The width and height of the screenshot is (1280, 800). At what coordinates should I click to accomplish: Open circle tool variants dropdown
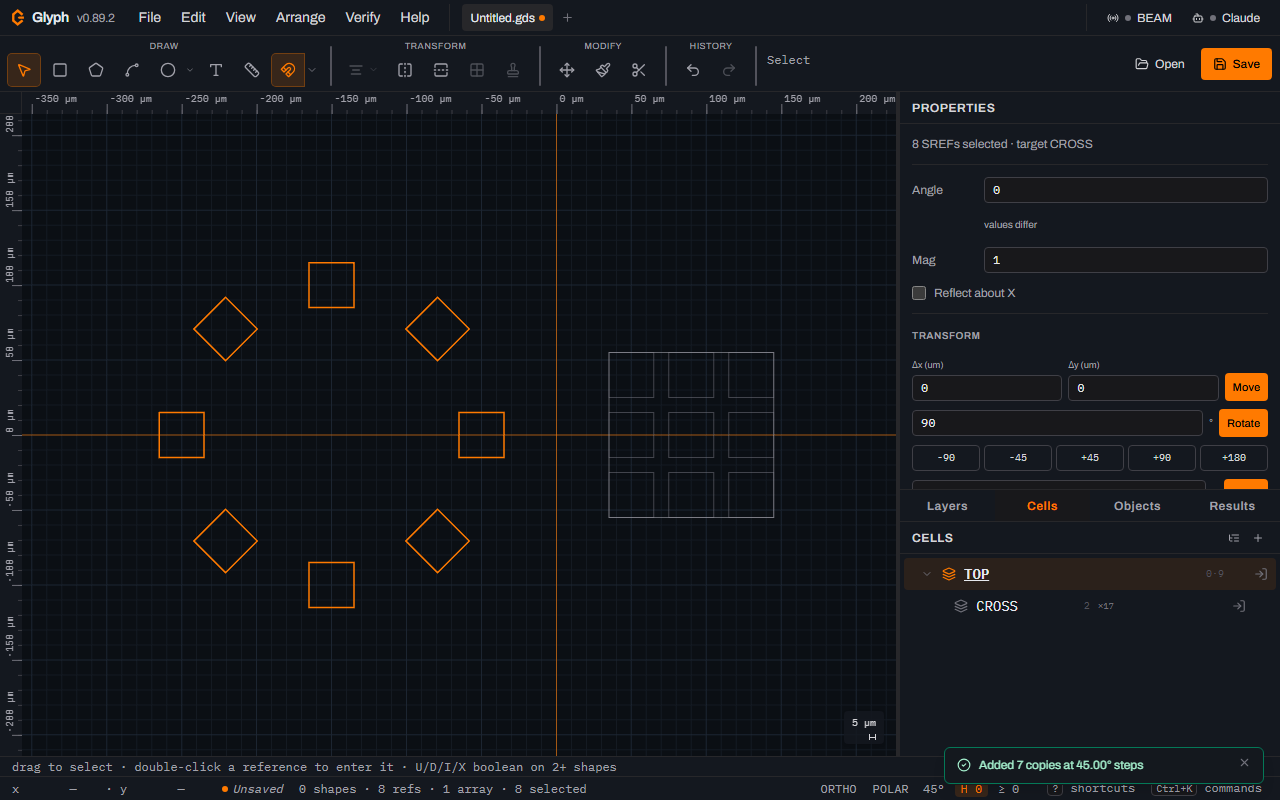pyautogui.click(x=190, y=70)
